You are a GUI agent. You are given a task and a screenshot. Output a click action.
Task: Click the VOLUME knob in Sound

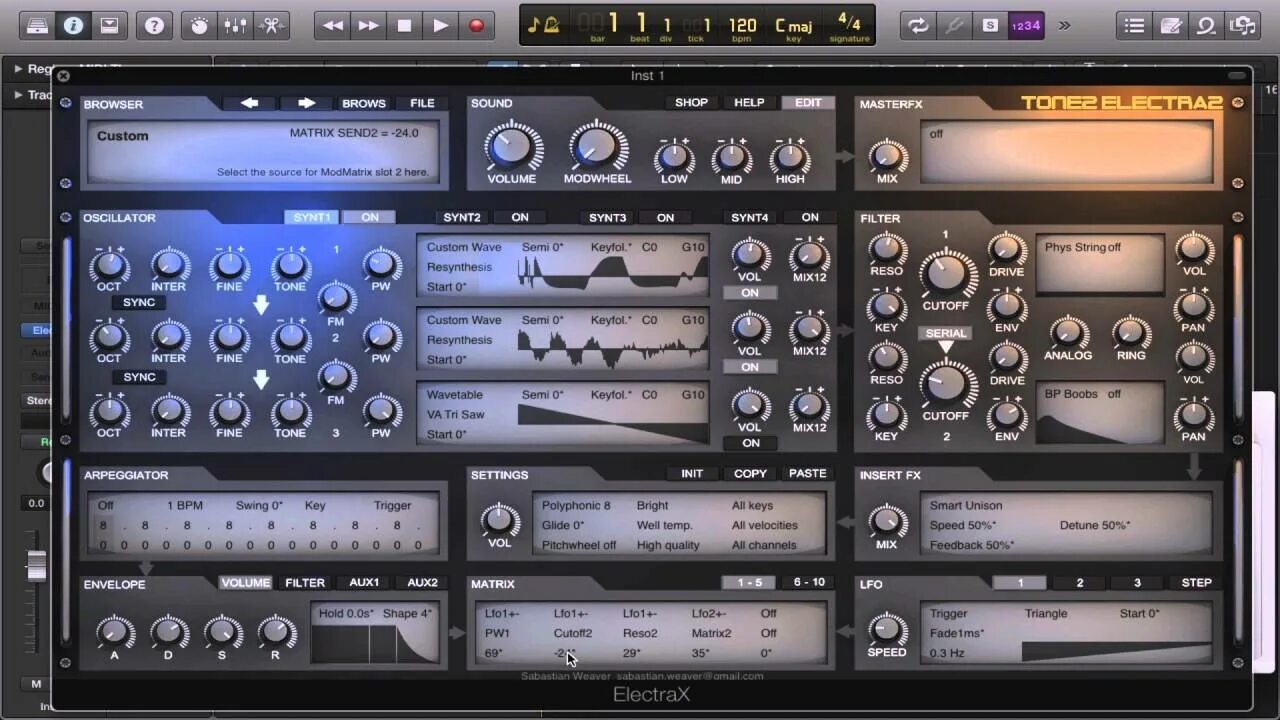tap(512, 148)
